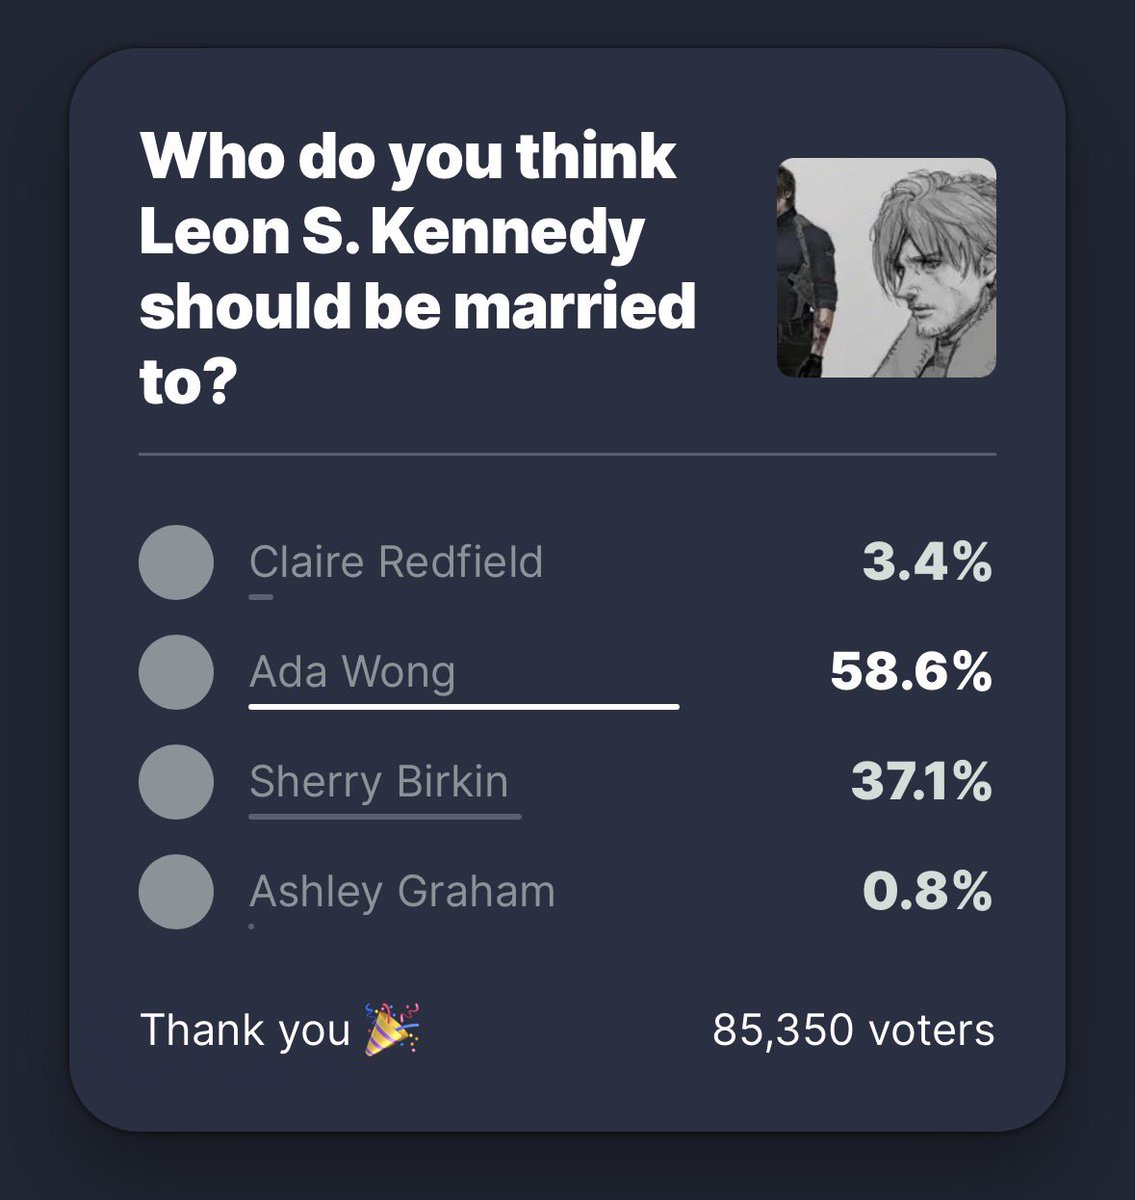The image size is (1135, 1200).
Task: Click the white Ada Wong result bar
Action: [x=464, y=706]
